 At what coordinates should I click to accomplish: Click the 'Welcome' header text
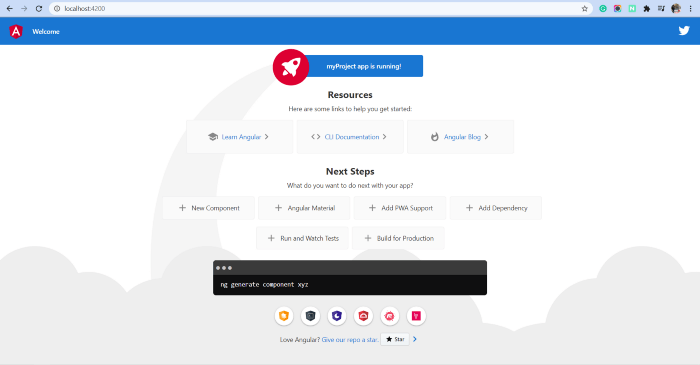tap(46, 31)
